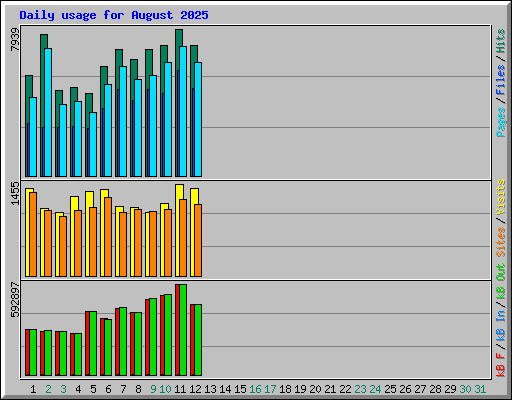Click the 1455 visits axis value
The image size is (512, 400).
15,193
